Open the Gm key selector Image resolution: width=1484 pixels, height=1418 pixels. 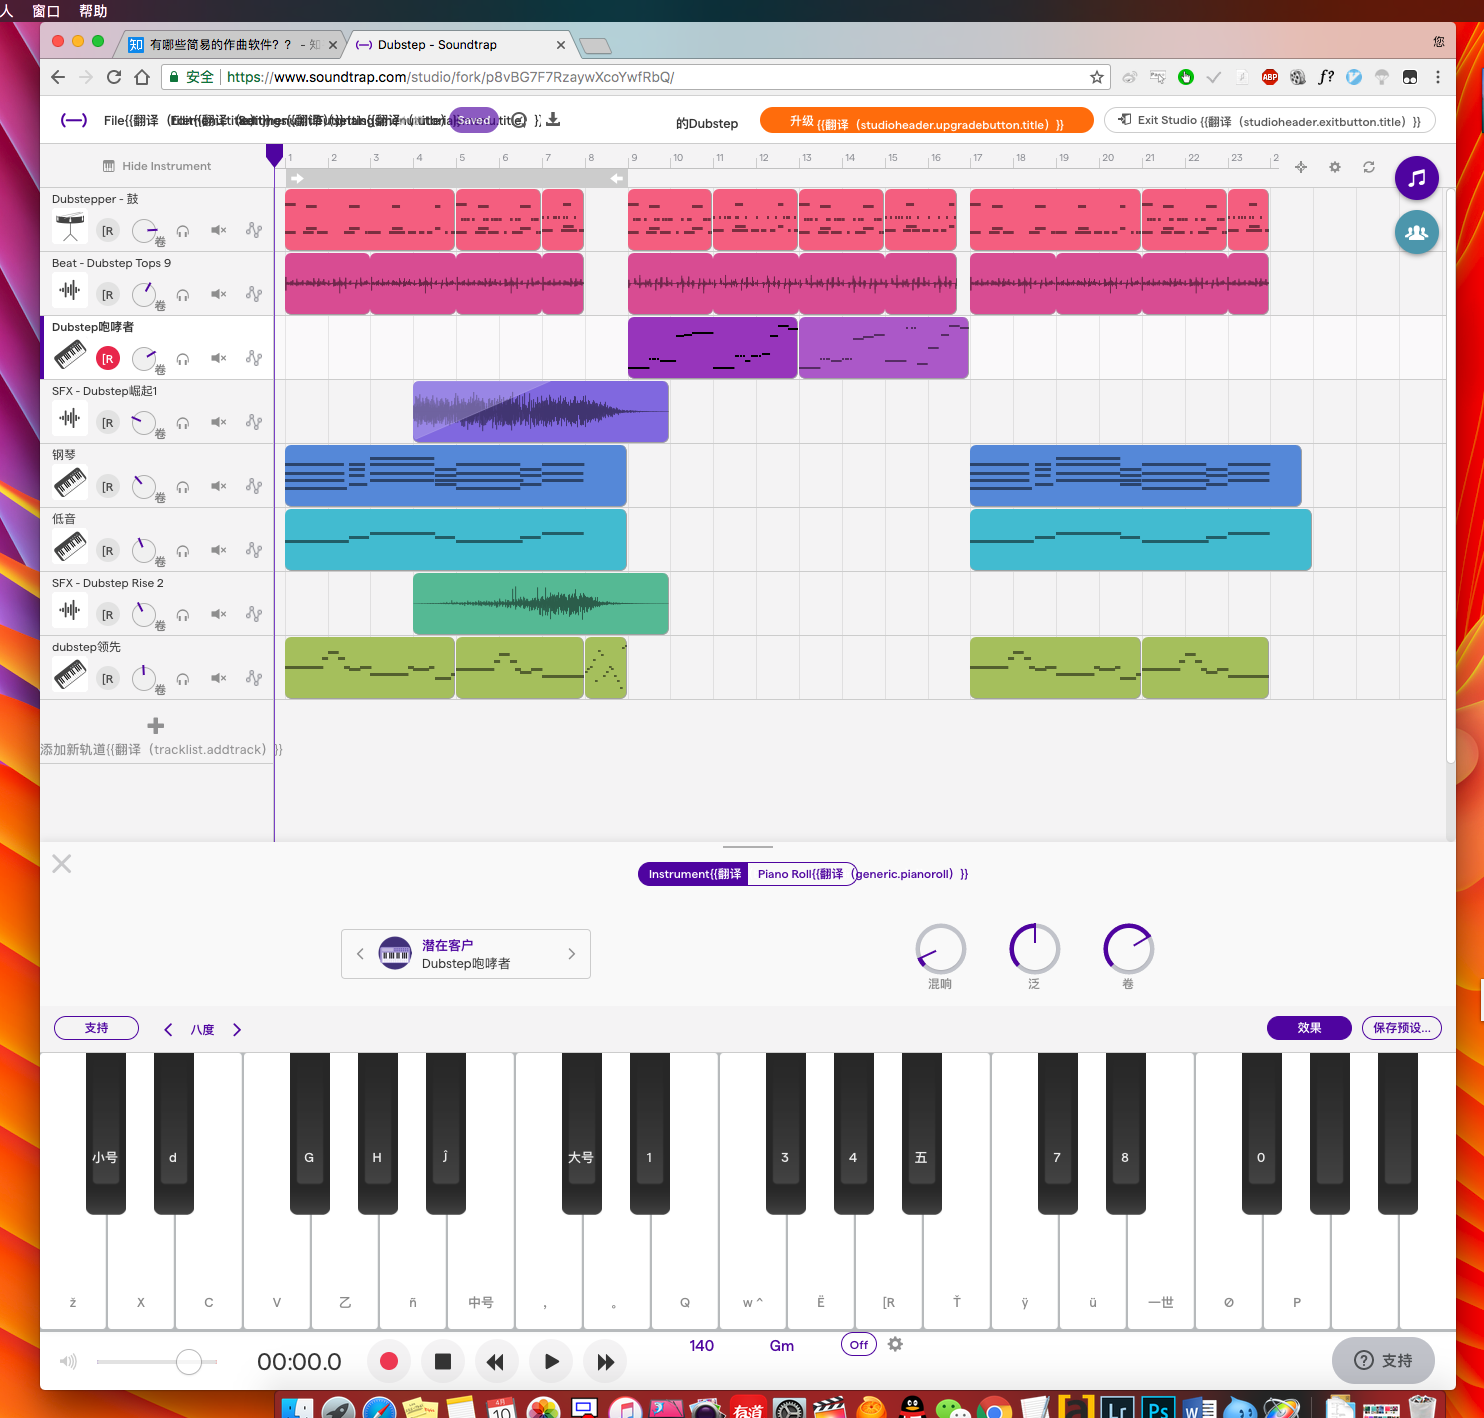click(782, 1345)
